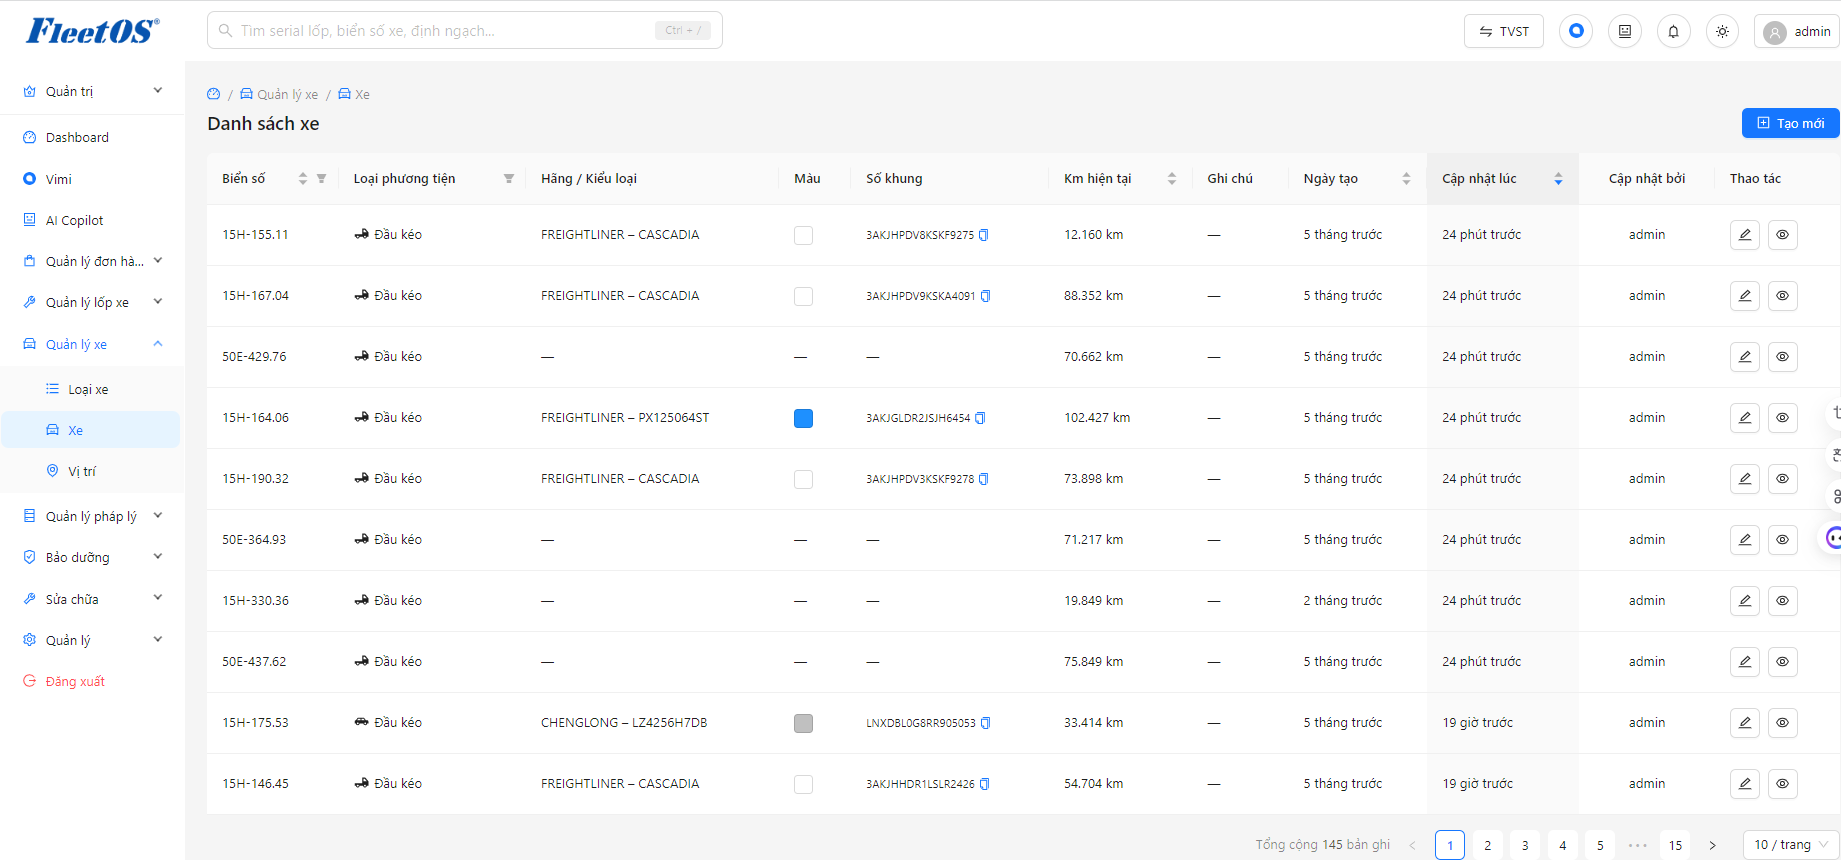Viewport: 1841px width, 860px height.
Task: Select Loại xe submenu item
Action: [91, 389]
